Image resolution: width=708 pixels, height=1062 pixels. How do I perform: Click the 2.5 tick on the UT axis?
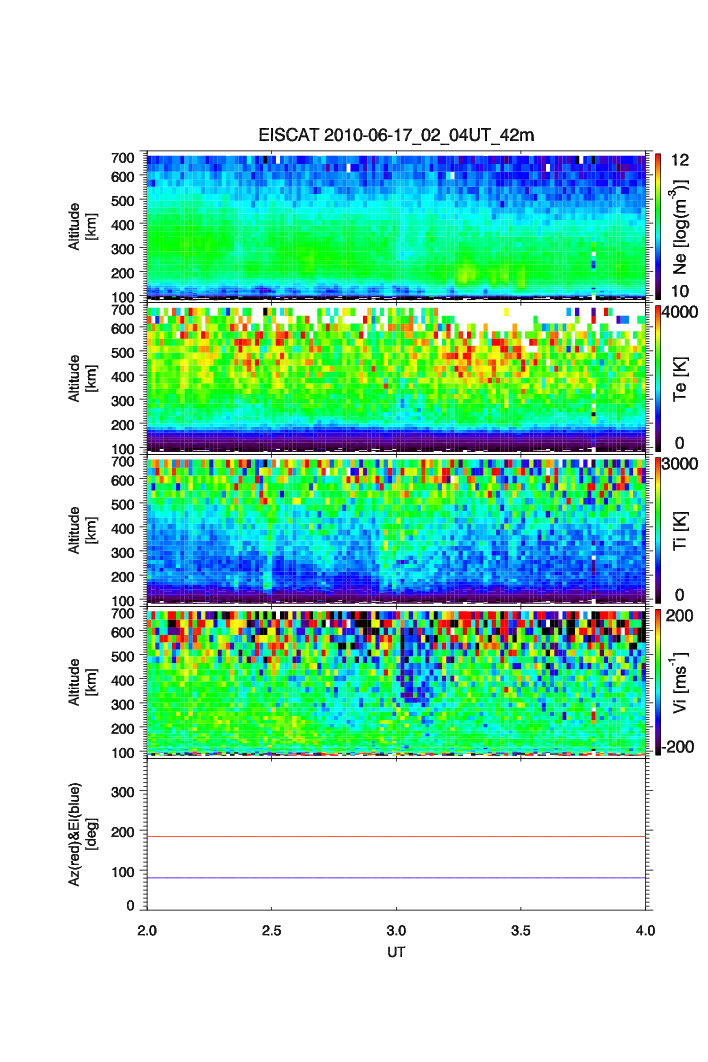[x=272, y=929]
